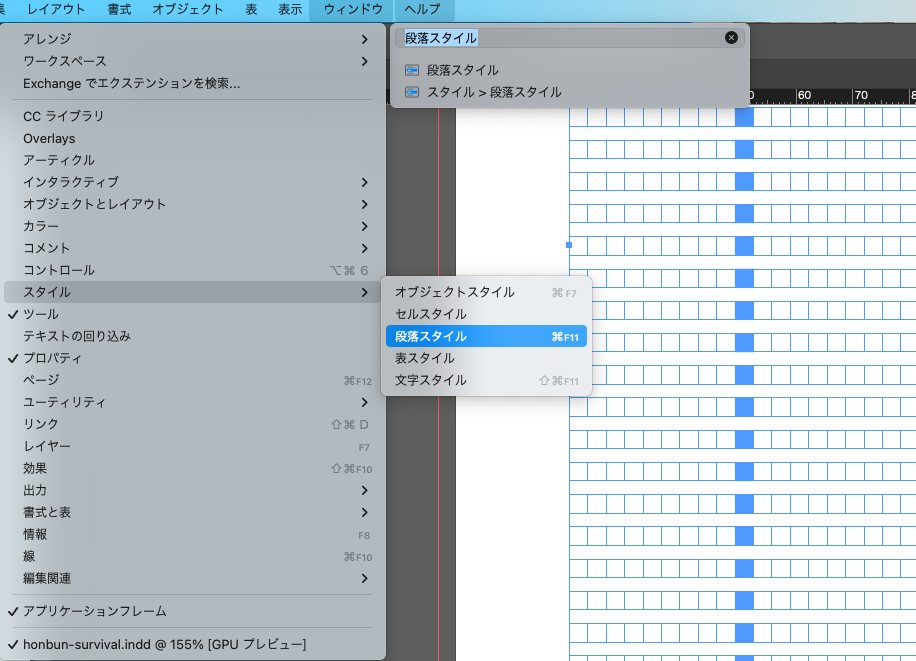
Task: Choose 文字スタイル from submenu
Action: [x=486, y=380]
